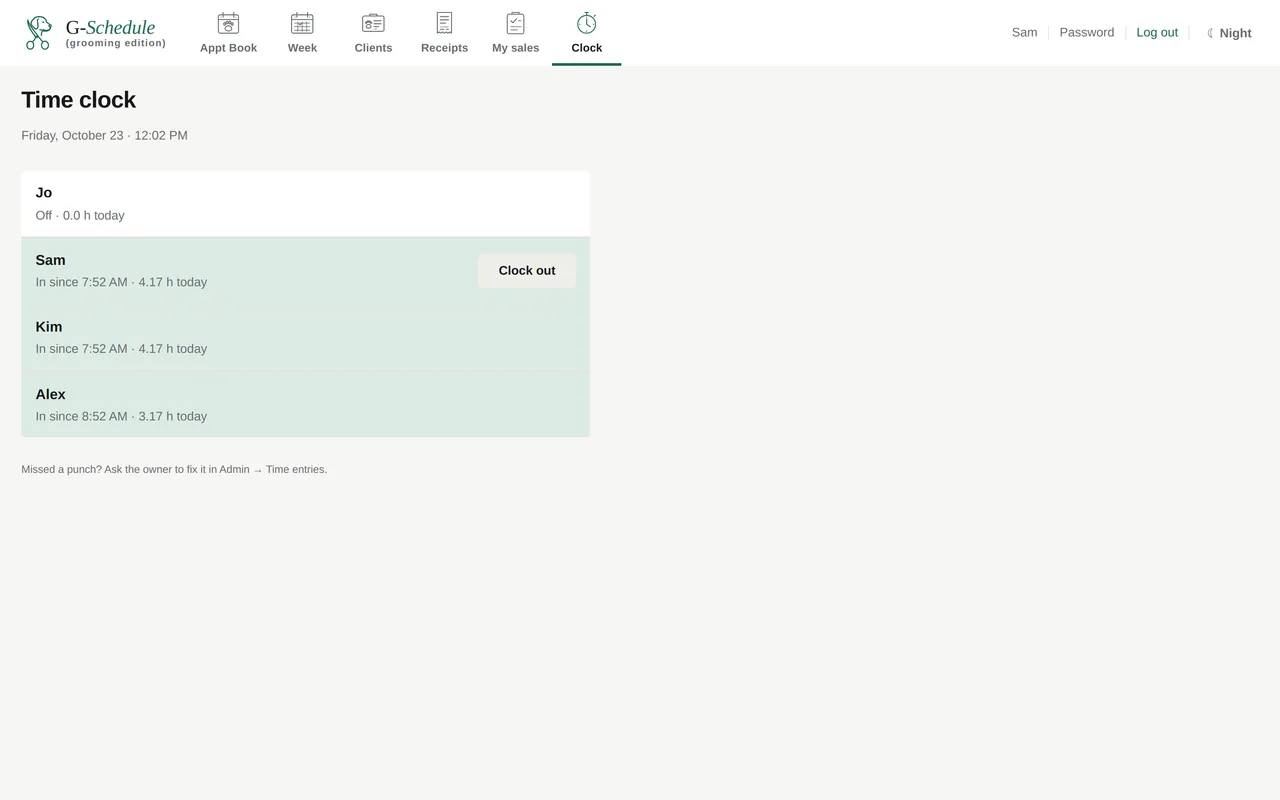
Task: Switch to the My sales tab label
Action: [x=515, y=48]
